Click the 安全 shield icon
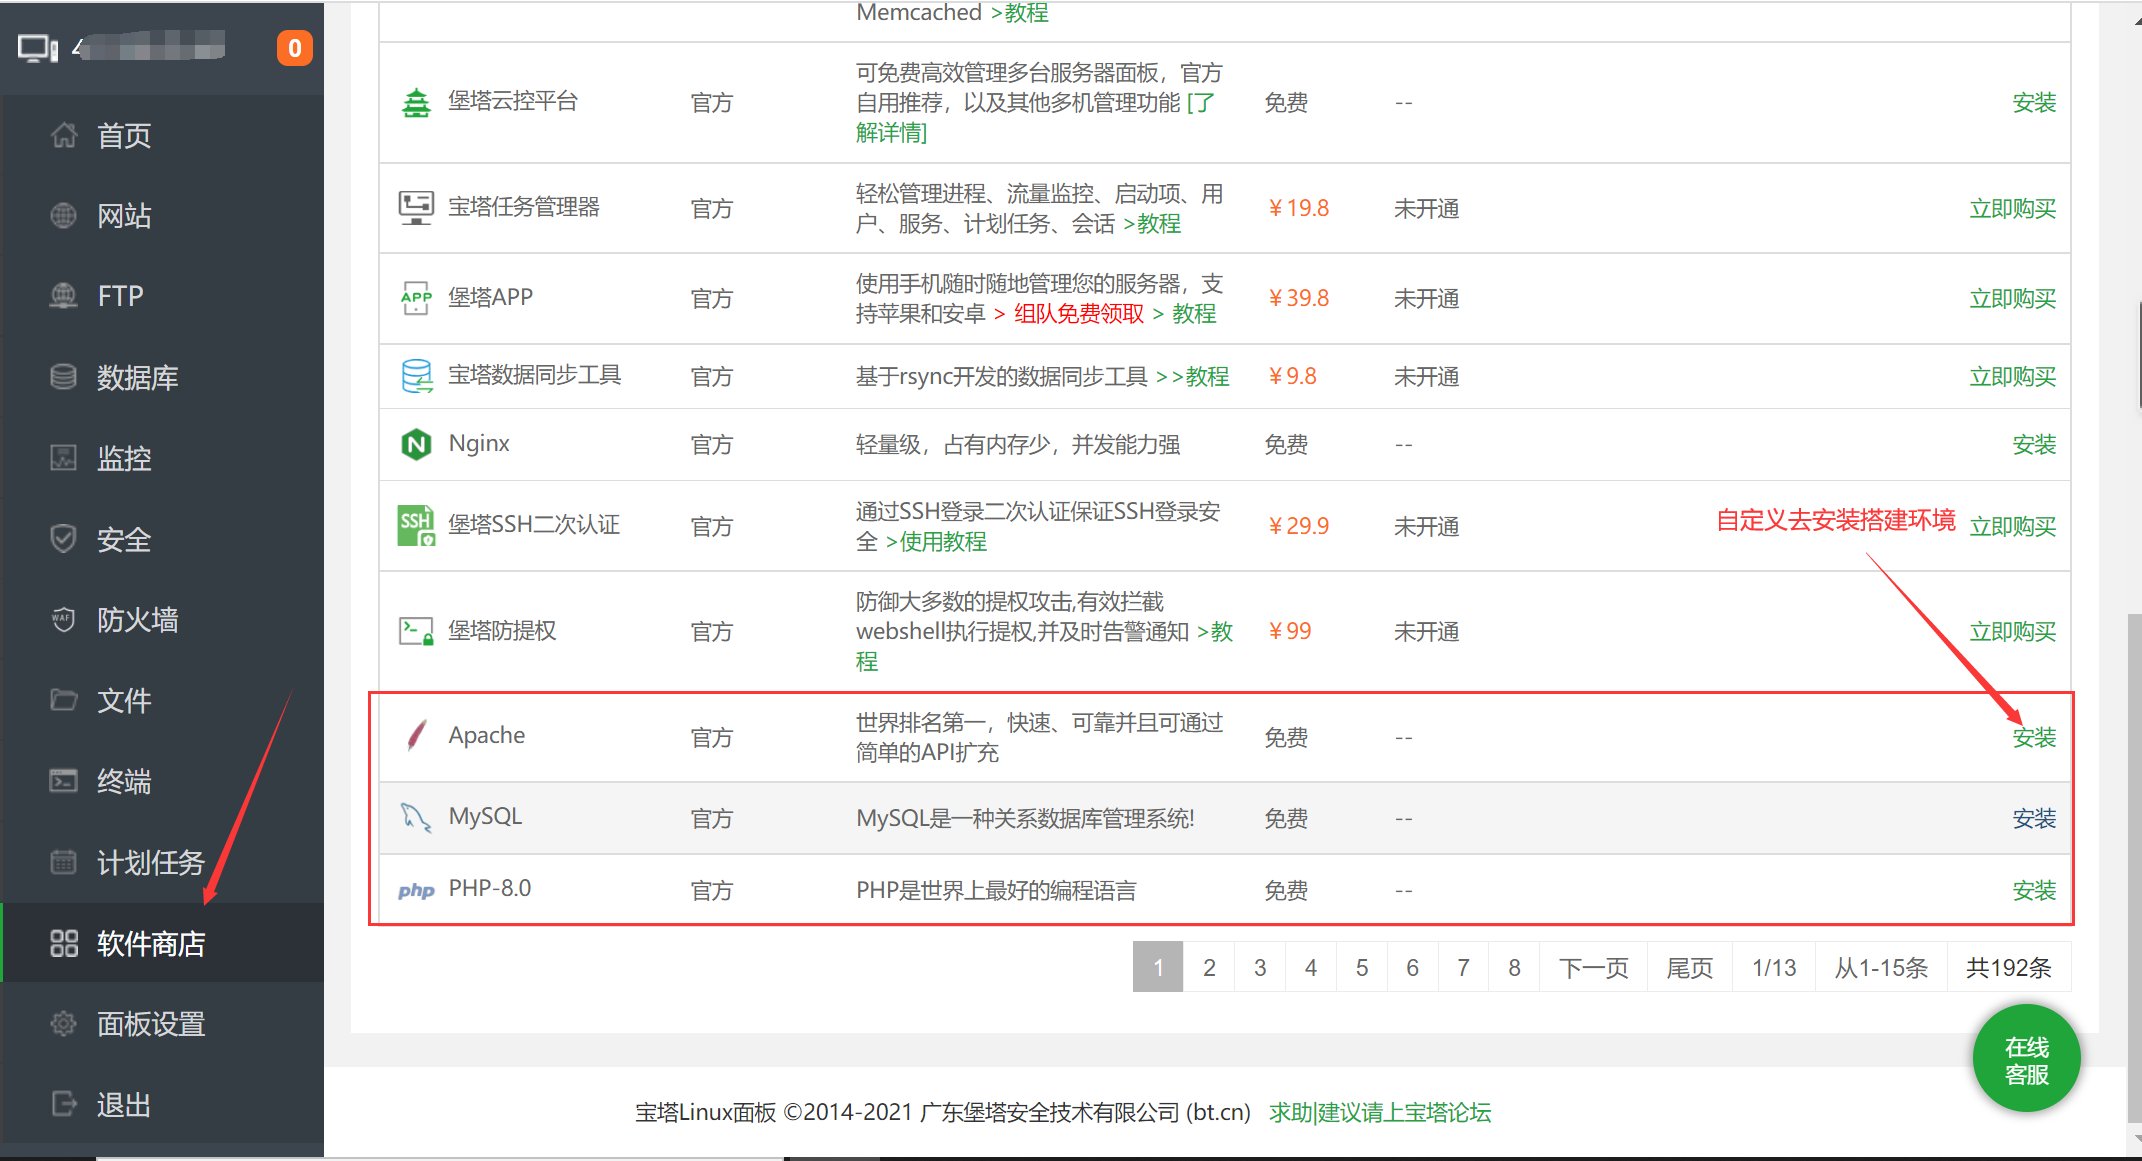 click(64, 539)
